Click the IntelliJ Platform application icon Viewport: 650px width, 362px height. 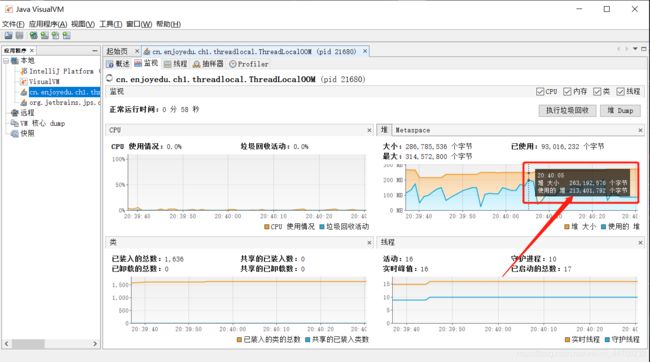(x=24, y=71)
